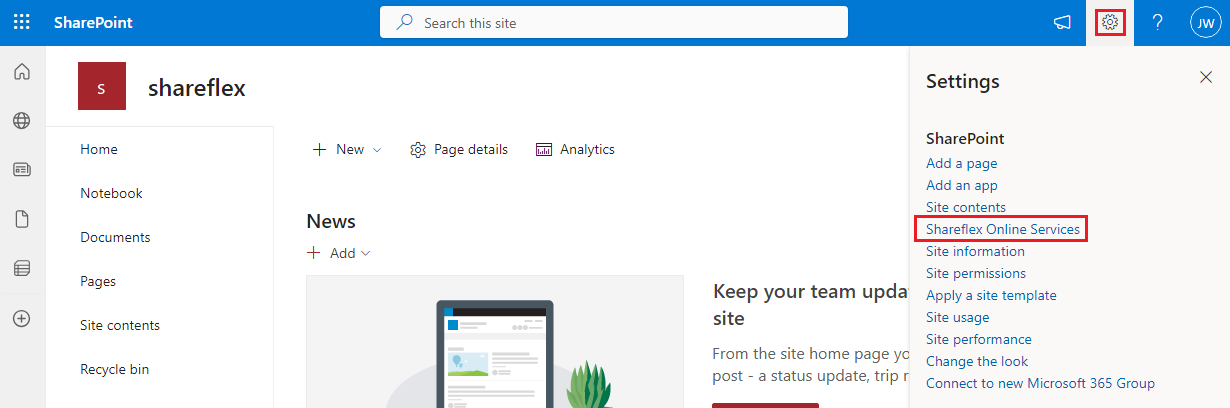Image resolution: width=1230 pixels, height=408 pixels.
Task: Open the JW account avatar
Action: 1205,23
